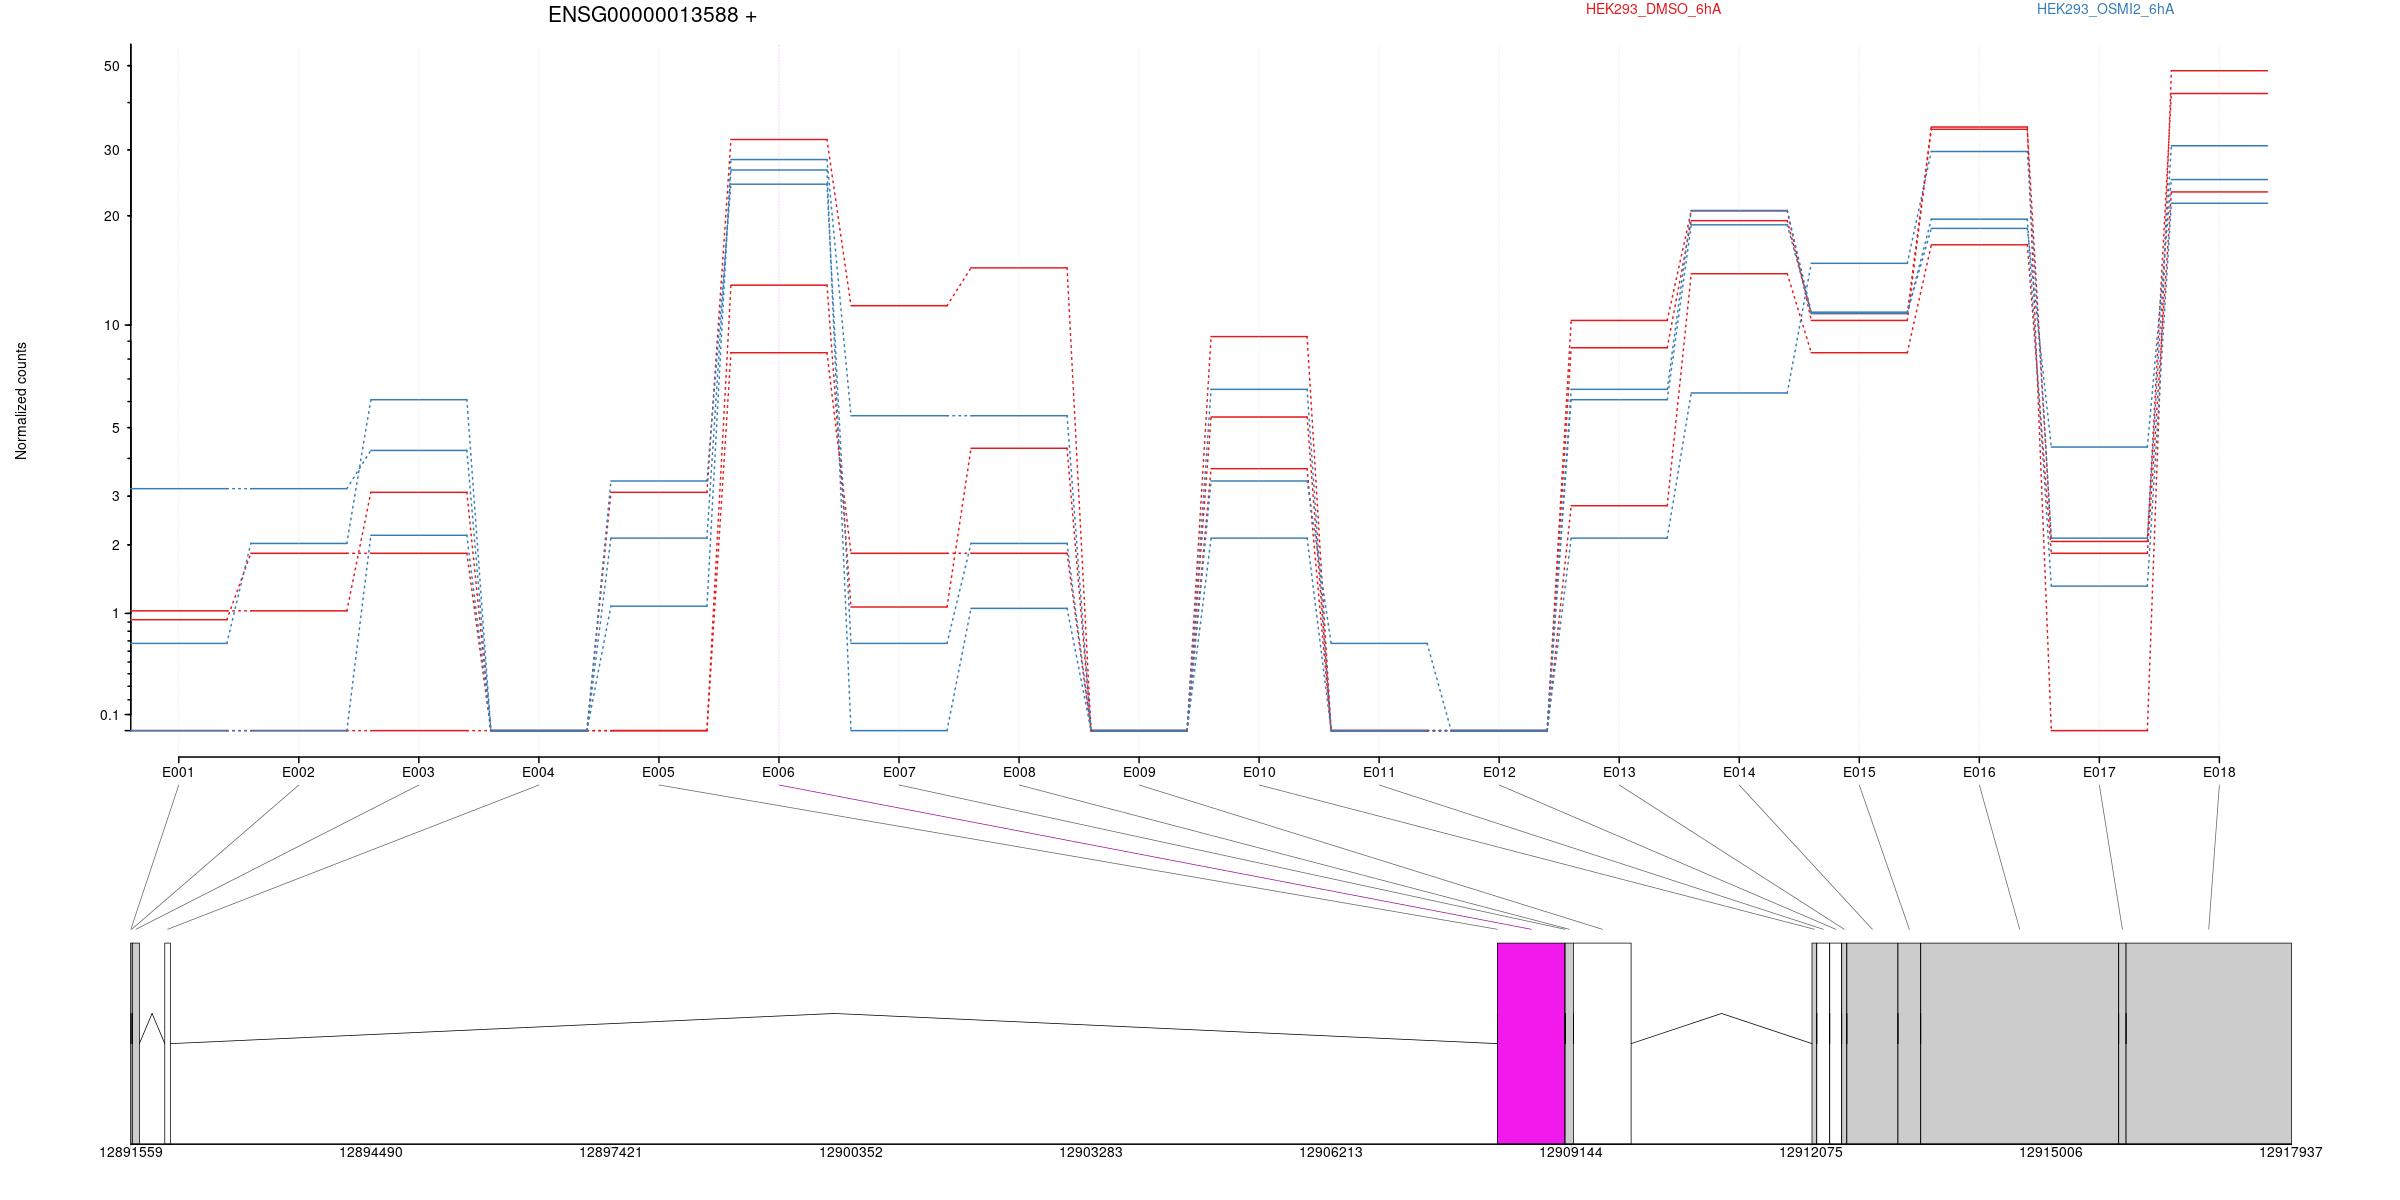Click exon label E011
The image size is (2400, 1200).
click(1379, 772)
